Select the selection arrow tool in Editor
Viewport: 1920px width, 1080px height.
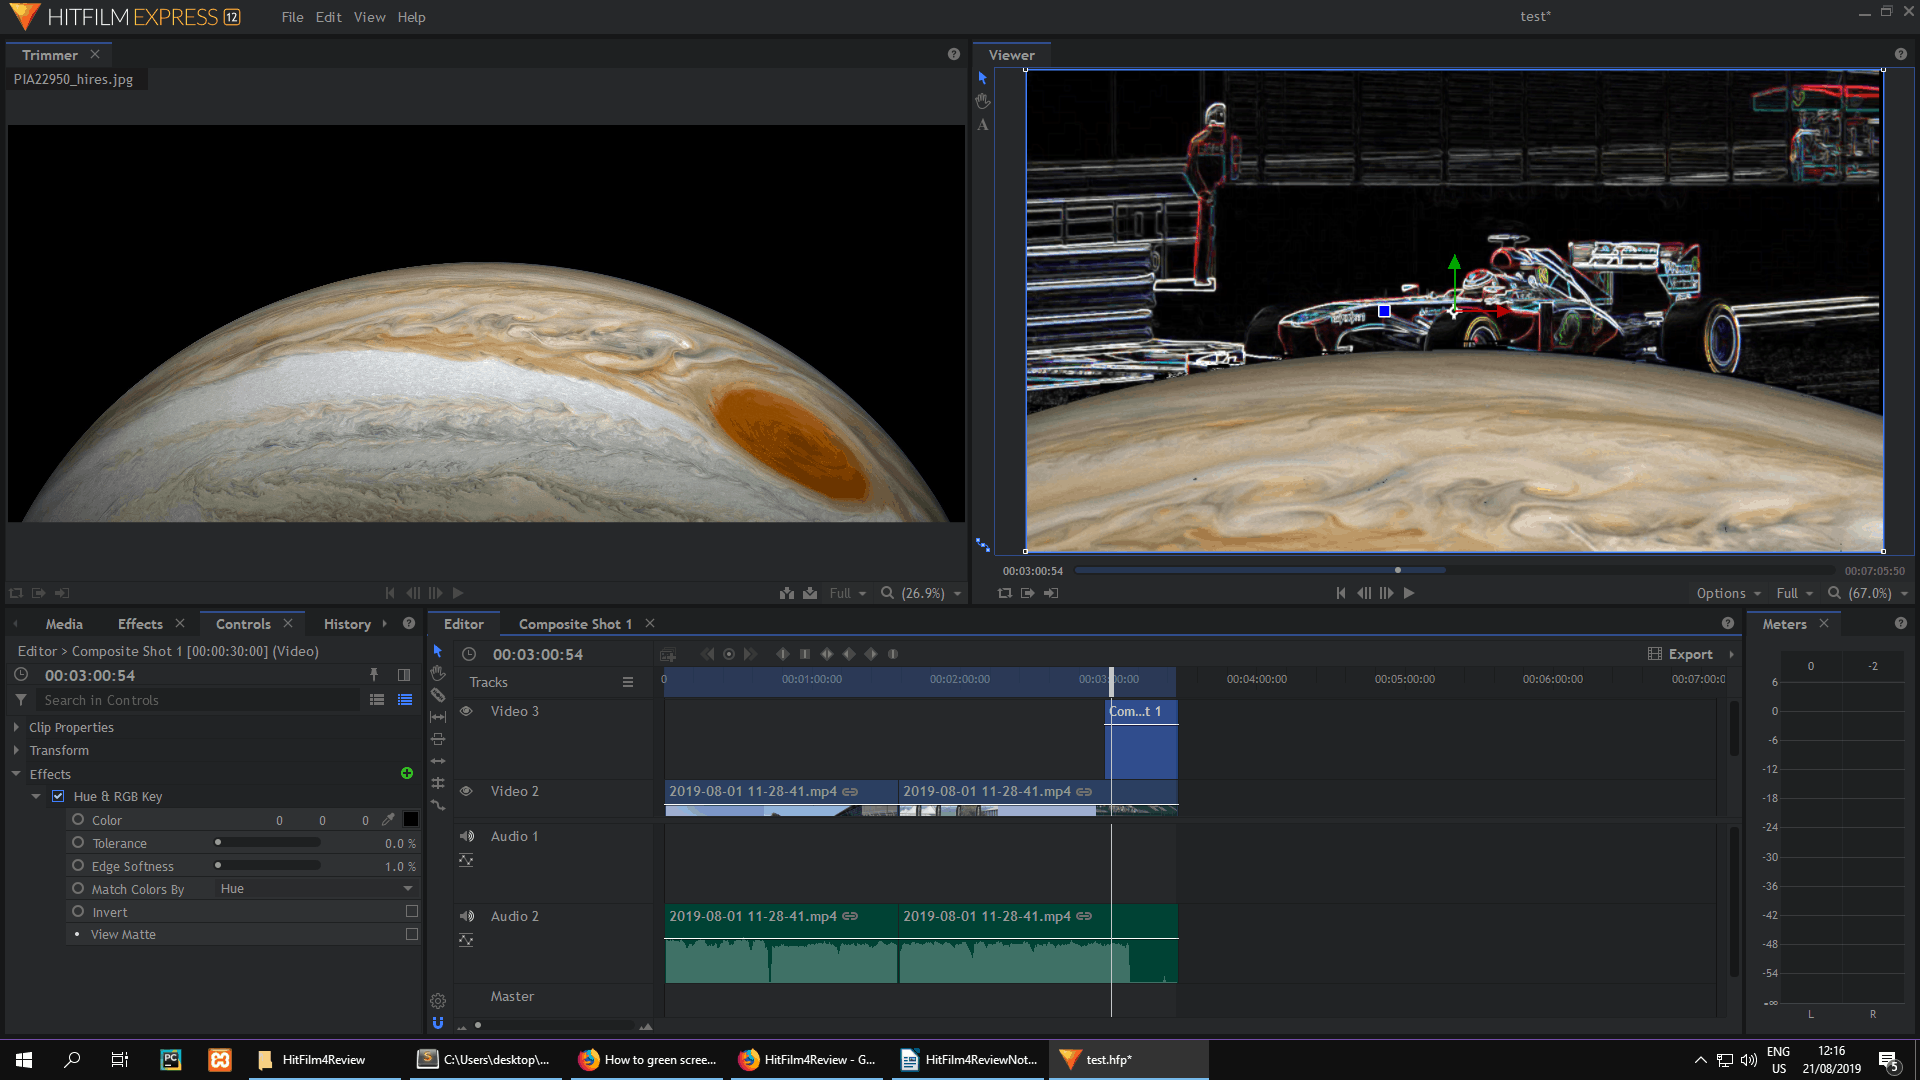point(437,651)
